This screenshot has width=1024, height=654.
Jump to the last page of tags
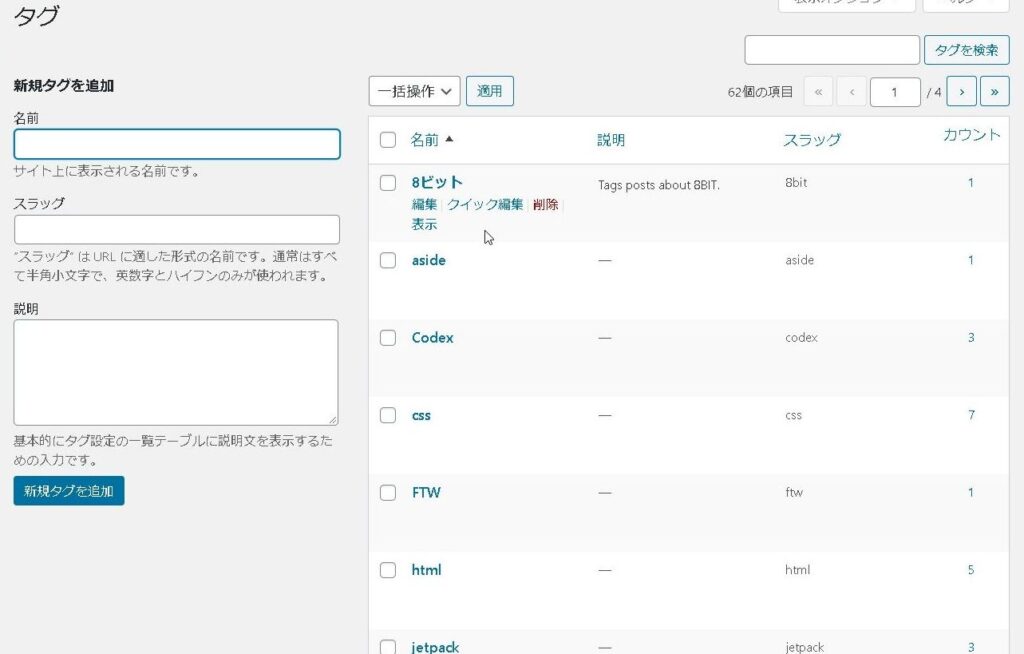[994, 91]
